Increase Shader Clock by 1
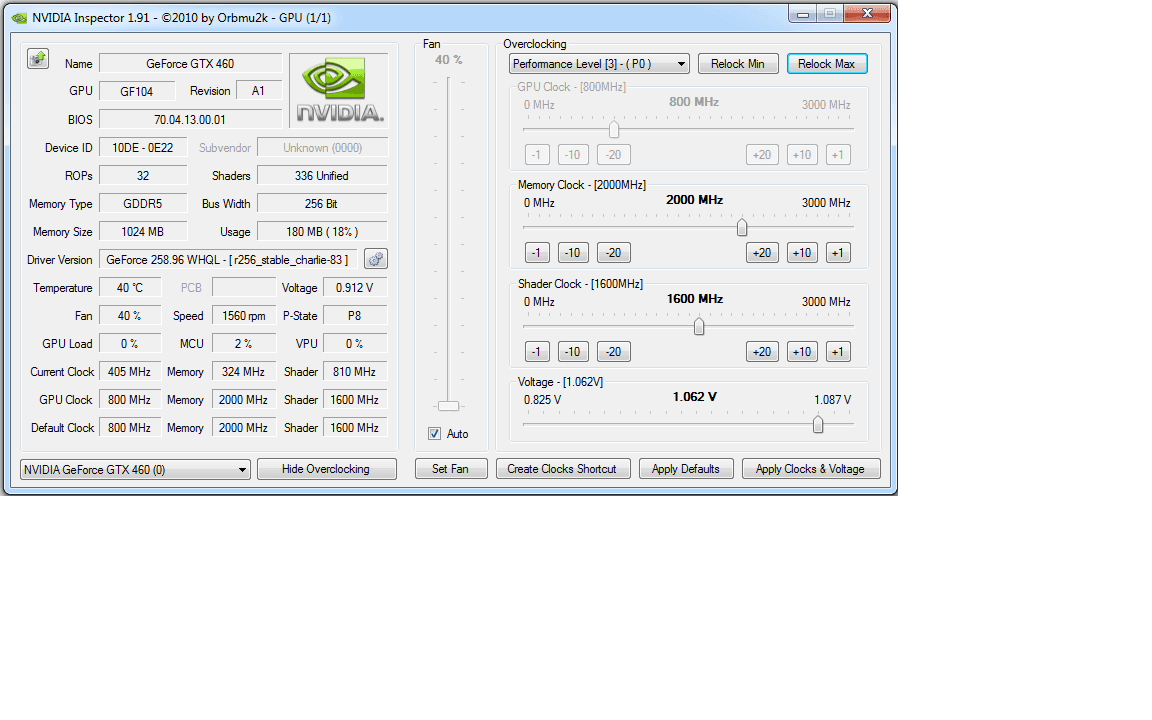Image resolution: width=1152 pixels, height=720 pixels. pos(838,352)
